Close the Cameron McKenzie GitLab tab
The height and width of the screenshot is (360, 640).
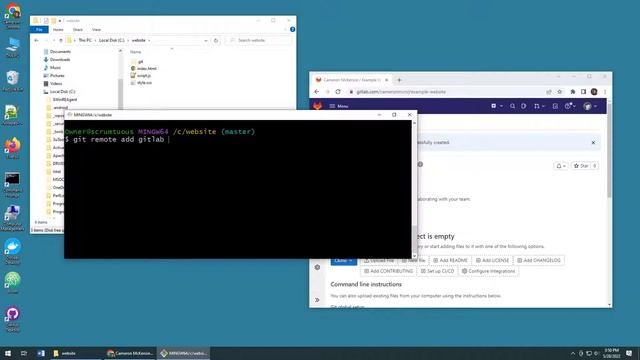click(386, 80)
